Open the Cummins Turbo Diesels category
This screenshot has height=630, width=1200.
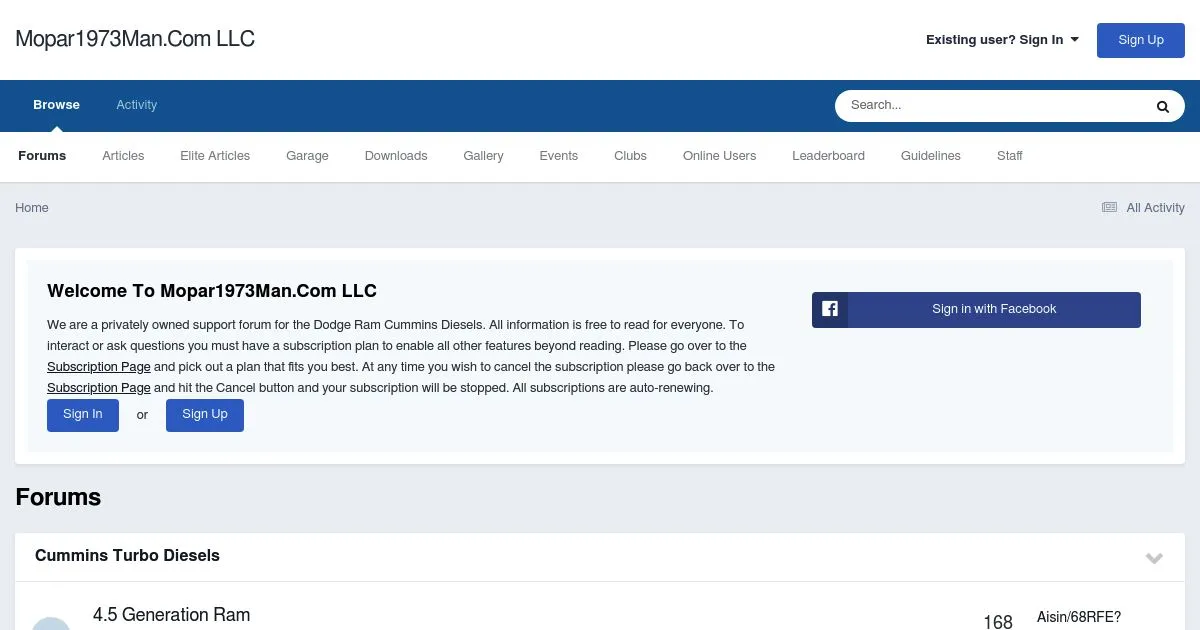[x=127, y=556]
